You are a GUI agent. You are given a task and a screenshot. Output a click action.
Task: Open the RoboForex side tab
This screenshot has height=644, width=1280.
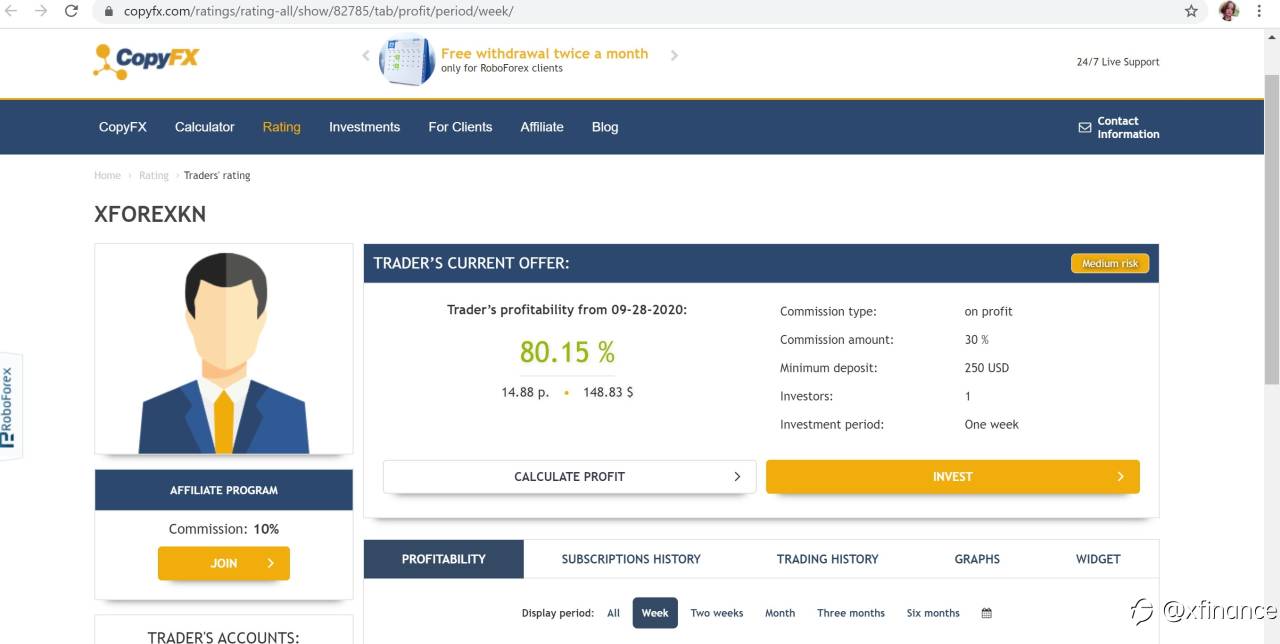[10, 406]
